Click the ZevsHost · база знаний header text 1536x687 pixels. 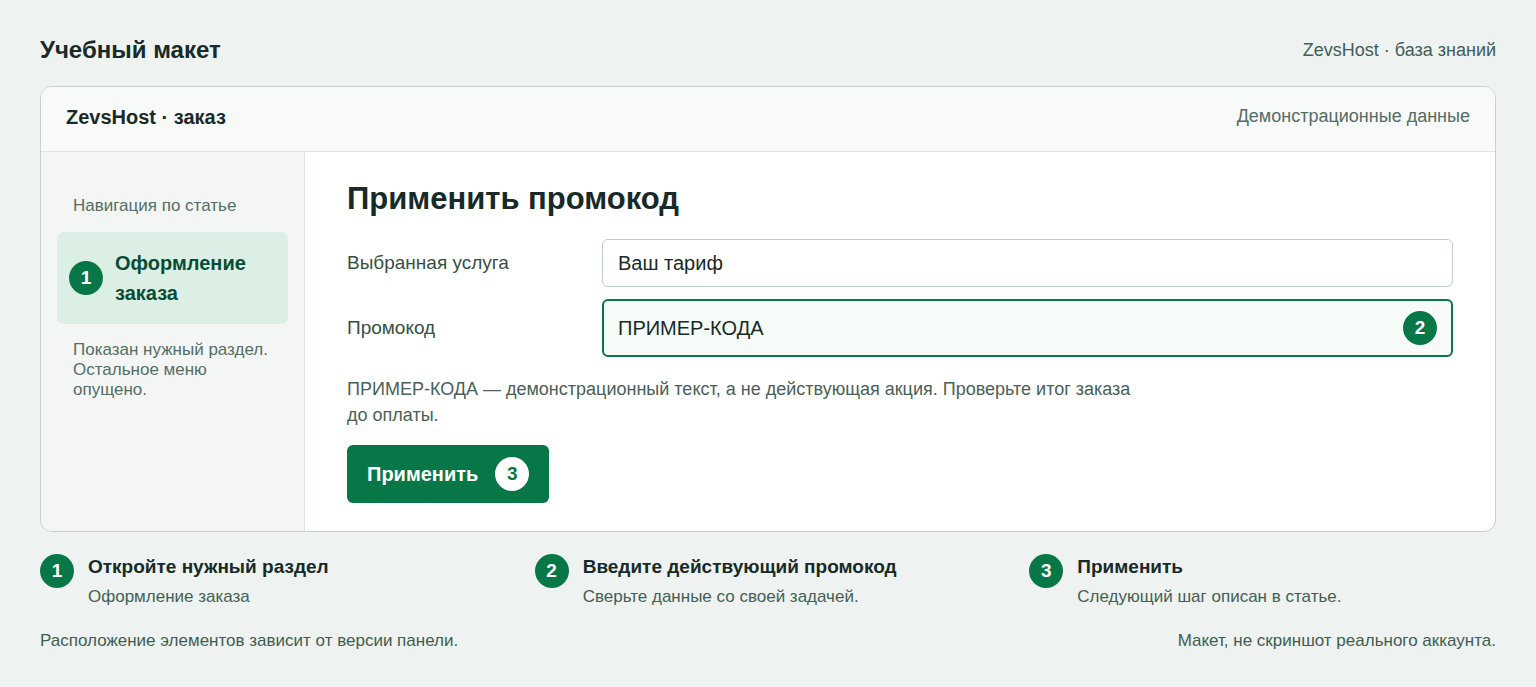coord(1399,50)
